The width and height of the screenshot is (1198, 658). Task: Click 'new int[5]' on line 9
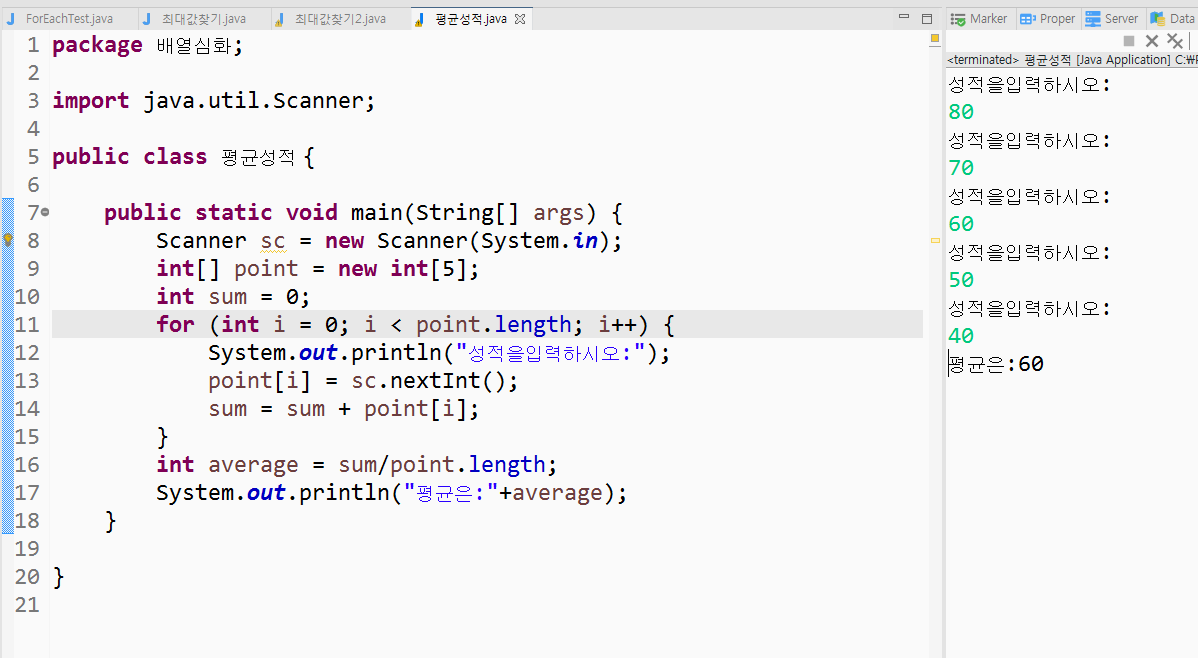[402, 269]
